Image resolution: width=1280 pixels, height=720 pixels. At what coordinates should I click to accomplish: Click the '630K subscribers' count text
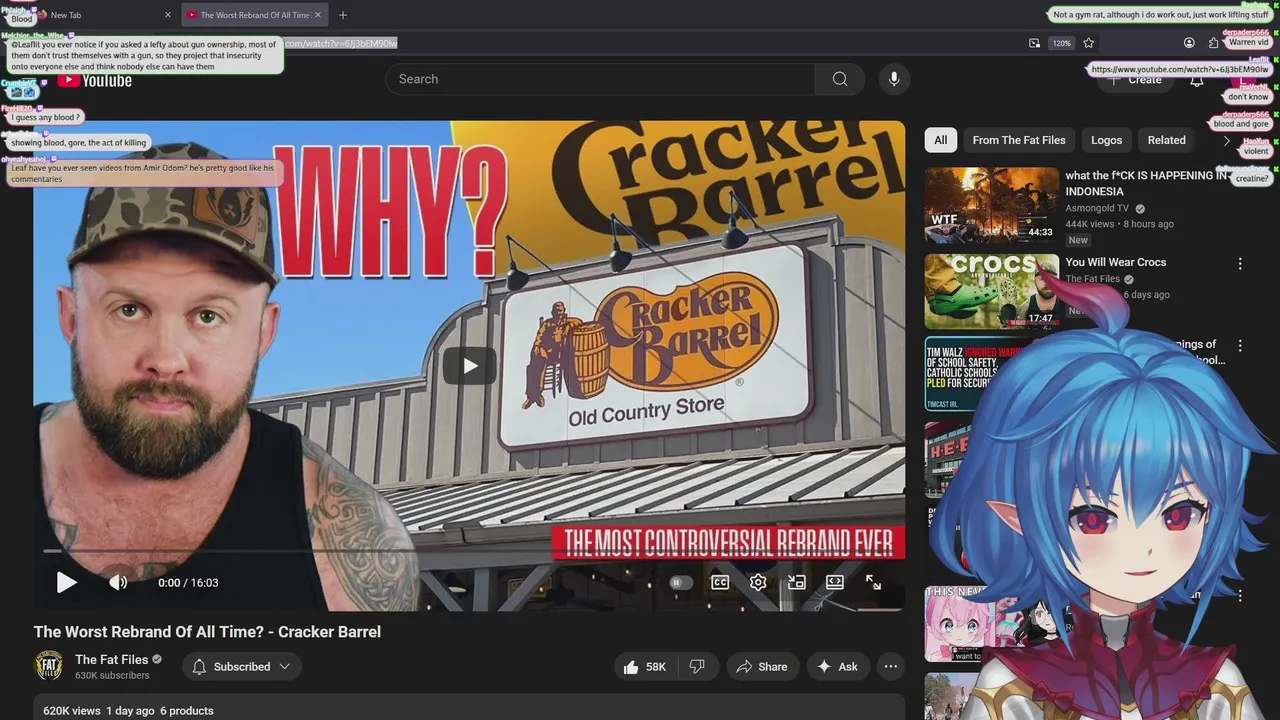click(x=112, y=676)
